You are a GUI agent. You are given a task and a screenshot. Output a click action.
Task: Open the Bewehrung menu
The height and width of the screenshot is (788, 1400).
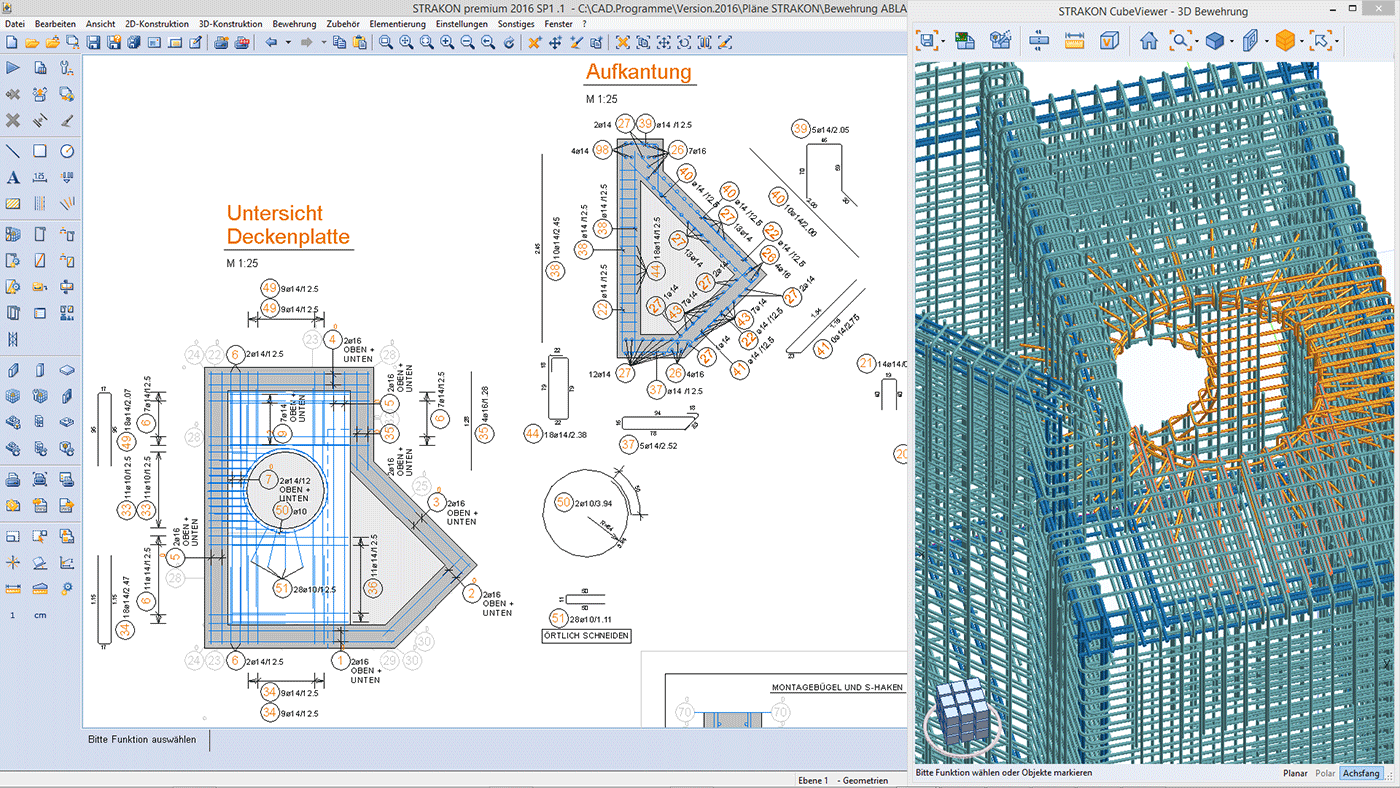[294, 24]
